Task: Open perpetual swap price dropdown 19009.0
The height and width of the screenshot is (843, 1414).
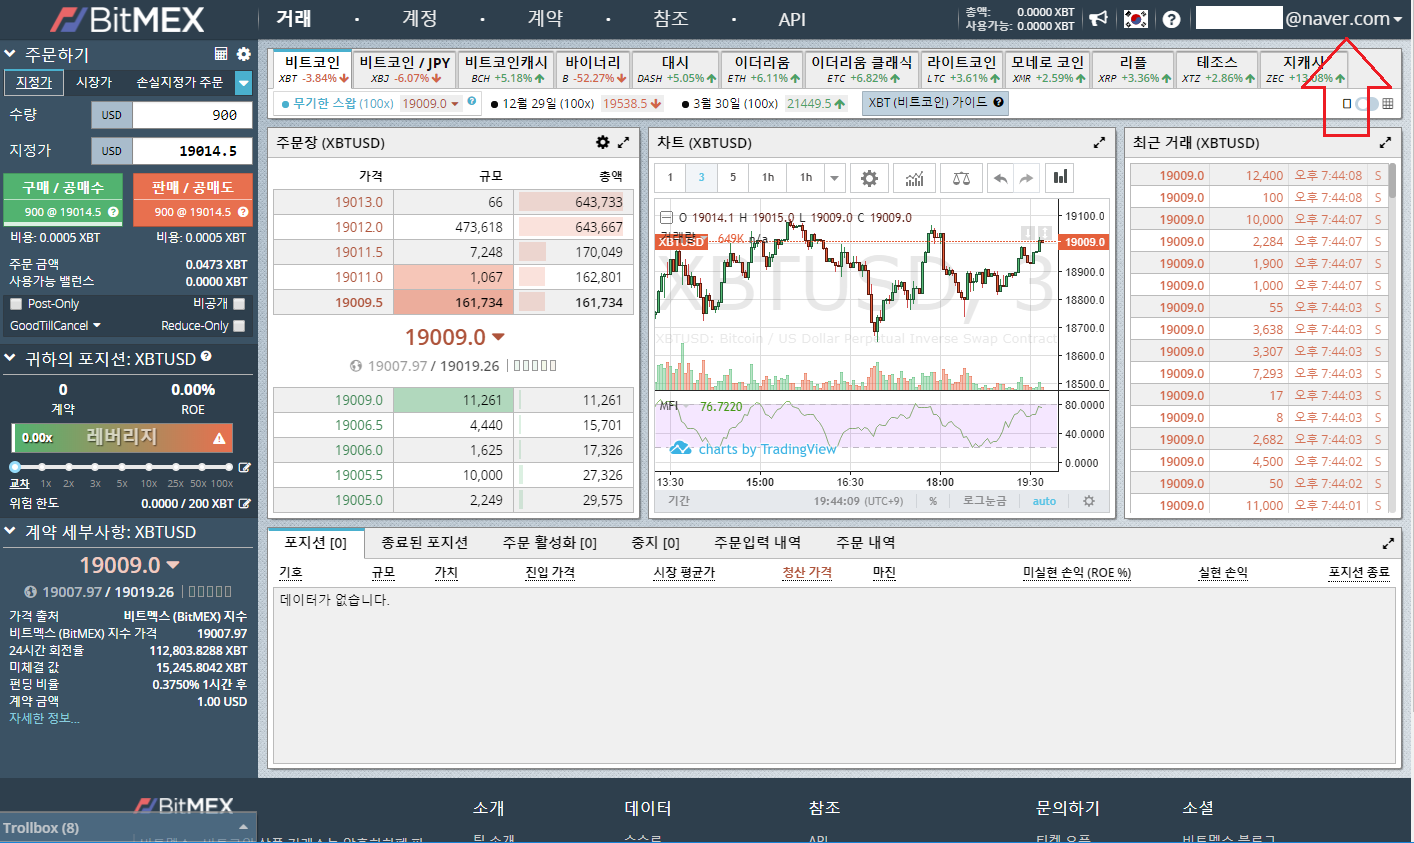Action: 431,103
